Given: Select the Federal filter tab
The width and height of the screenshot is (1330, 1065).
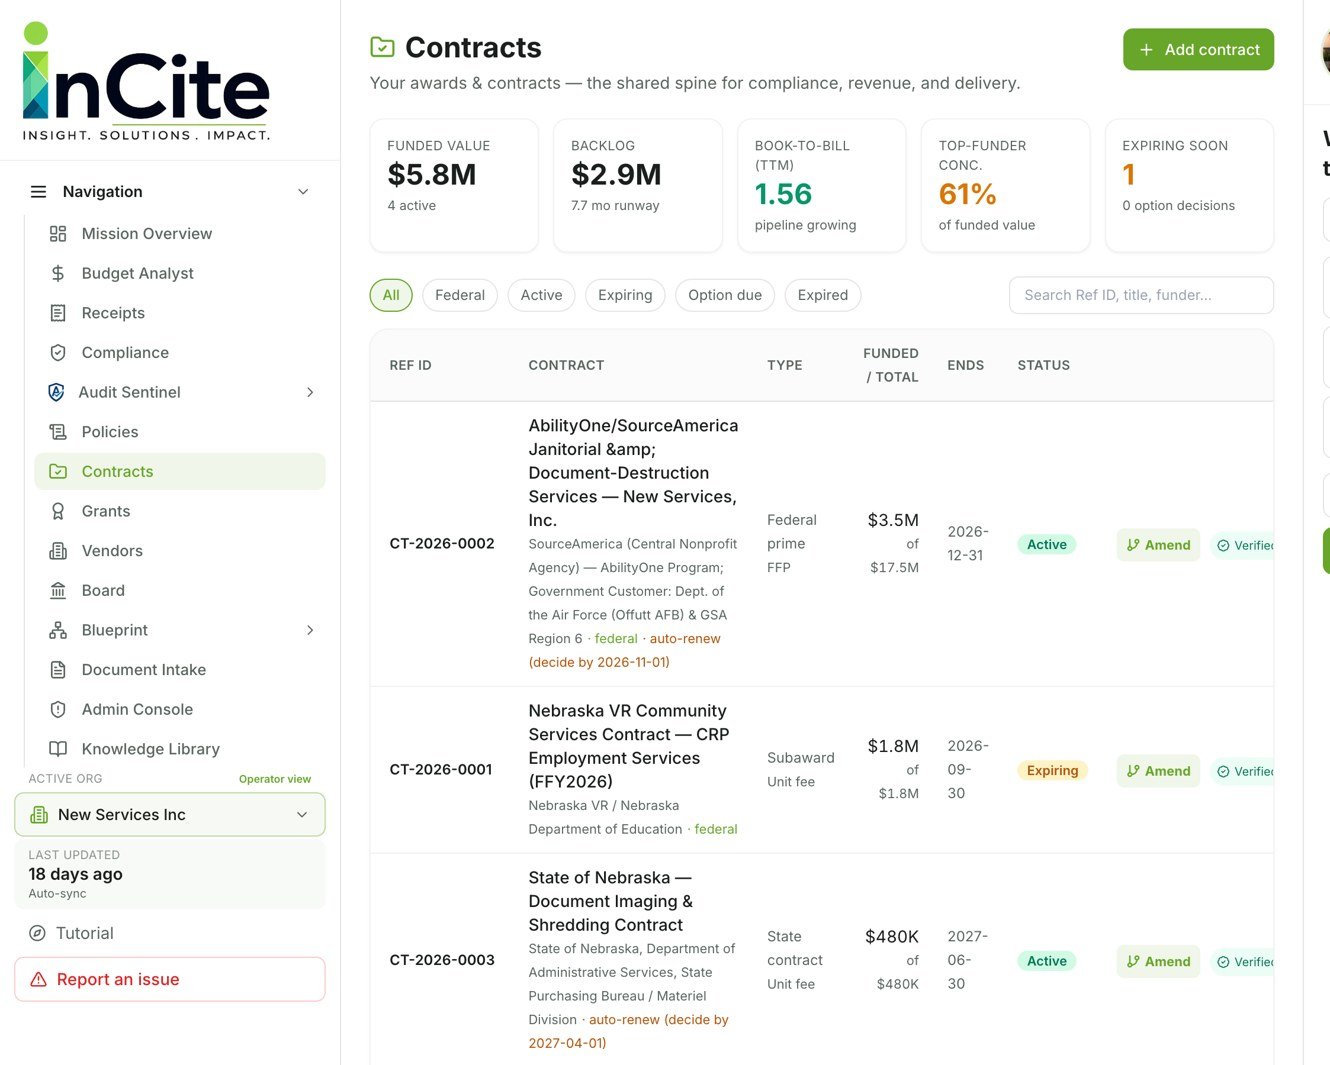Looking at the screenshot, I should click(x=460, y=295).
